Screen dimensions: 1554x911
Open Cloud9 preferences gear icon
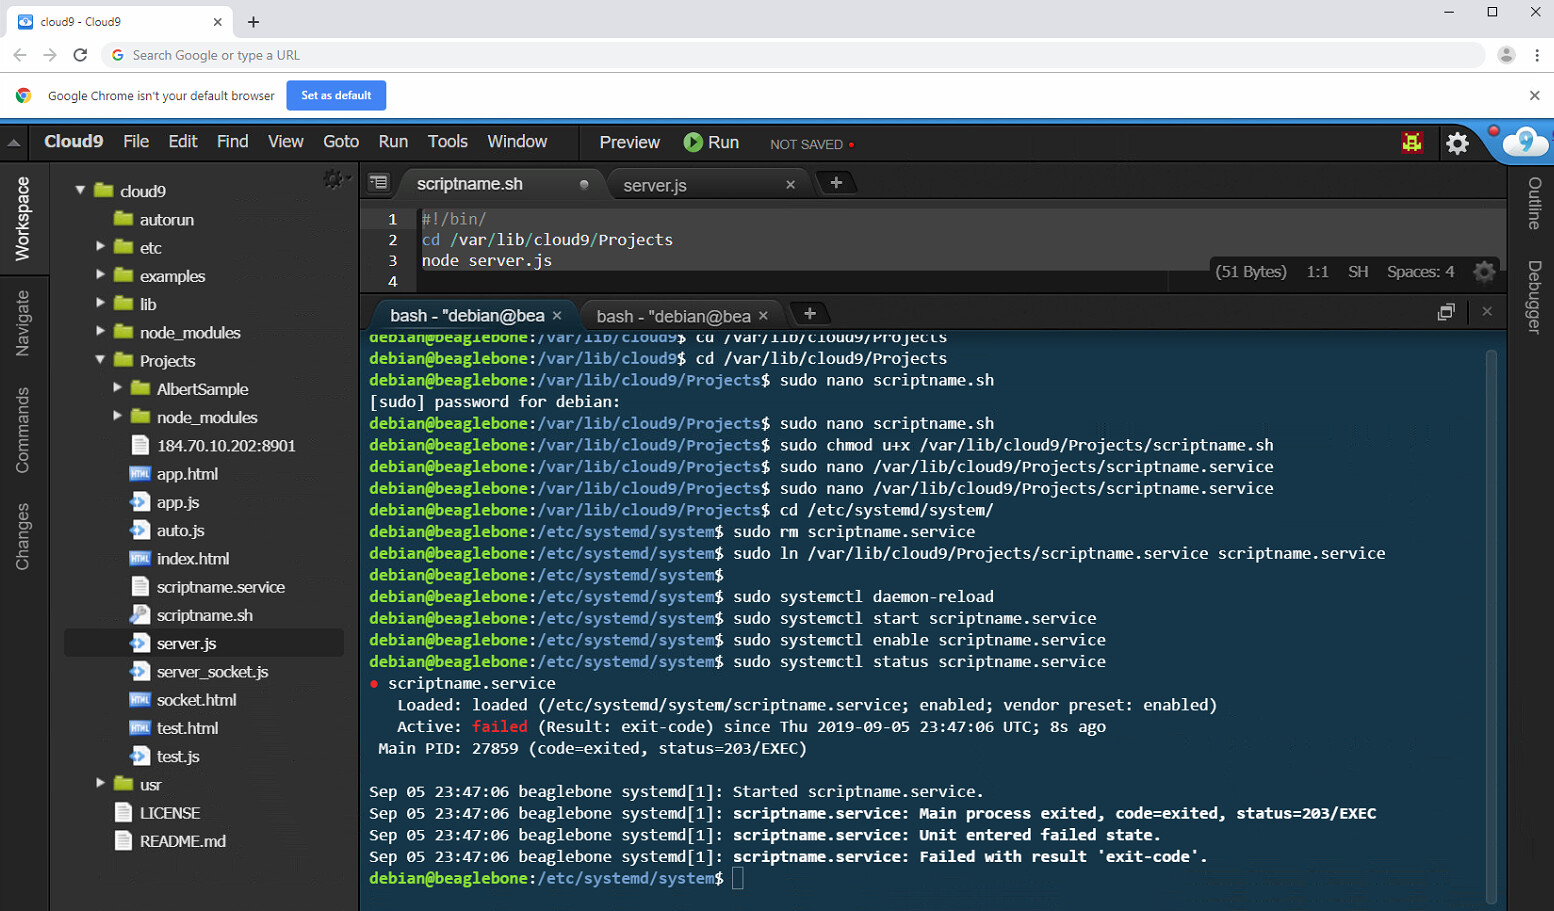point(1457,143)
